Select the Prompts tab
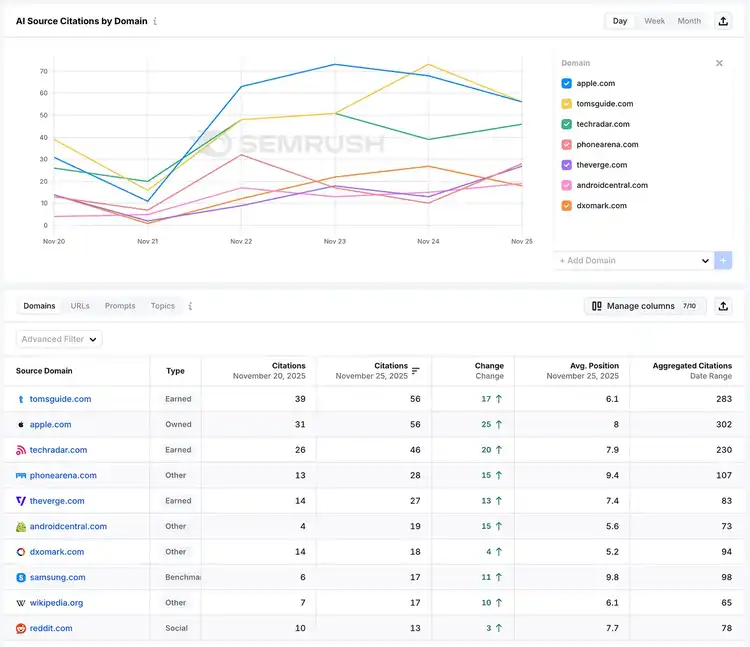Viewport: 750px width, 647px height. (120, 306)
